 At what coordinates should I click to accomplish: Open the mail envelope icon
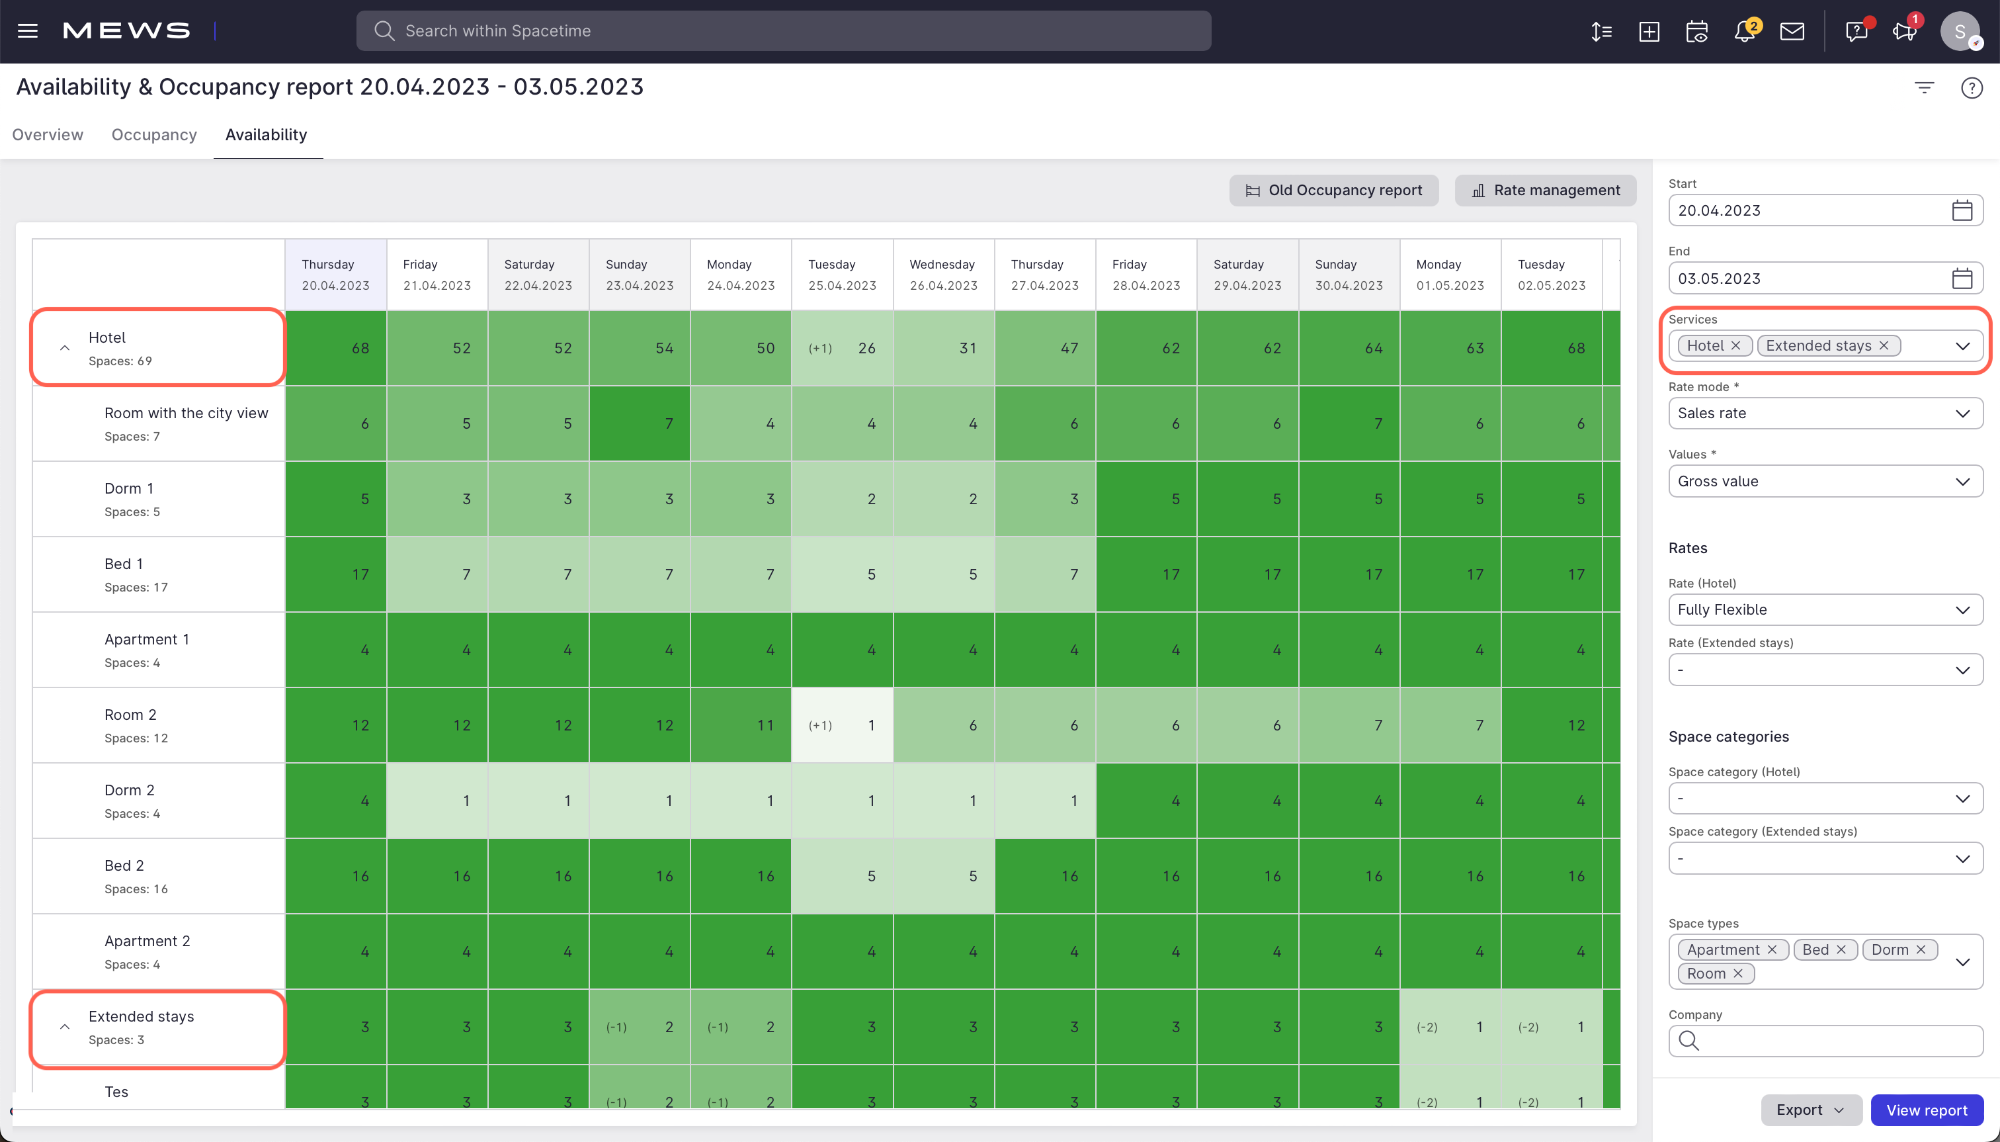pyautogui.click(x=1792, y=31)
